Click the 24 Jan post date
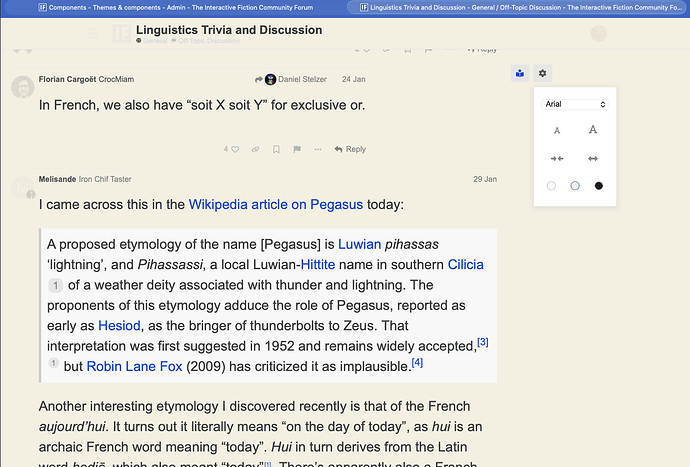Screen dimensions: 690x467 pos(353,79)
